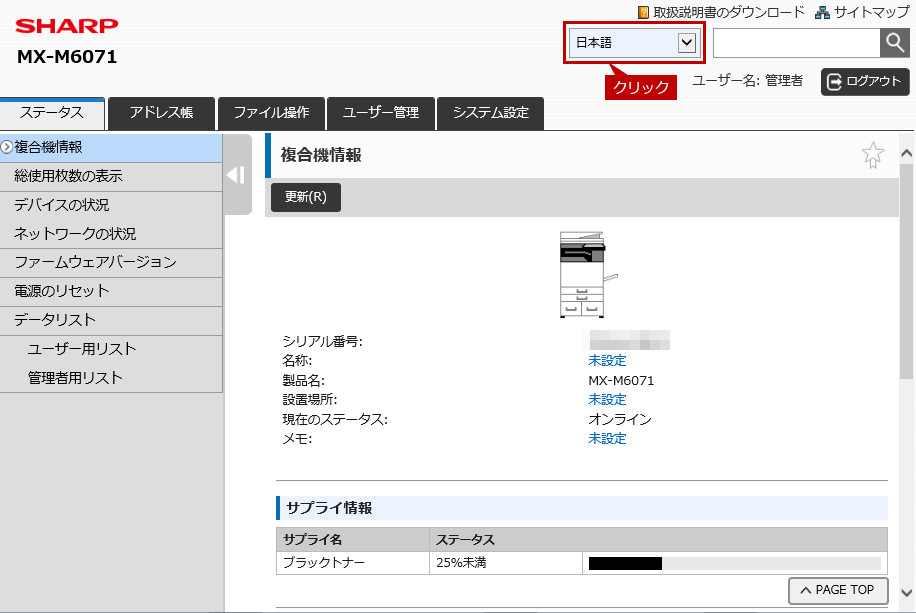916x613 pixels.
Task: Click the ブラックトナー cell
Action: click(353, 563)
